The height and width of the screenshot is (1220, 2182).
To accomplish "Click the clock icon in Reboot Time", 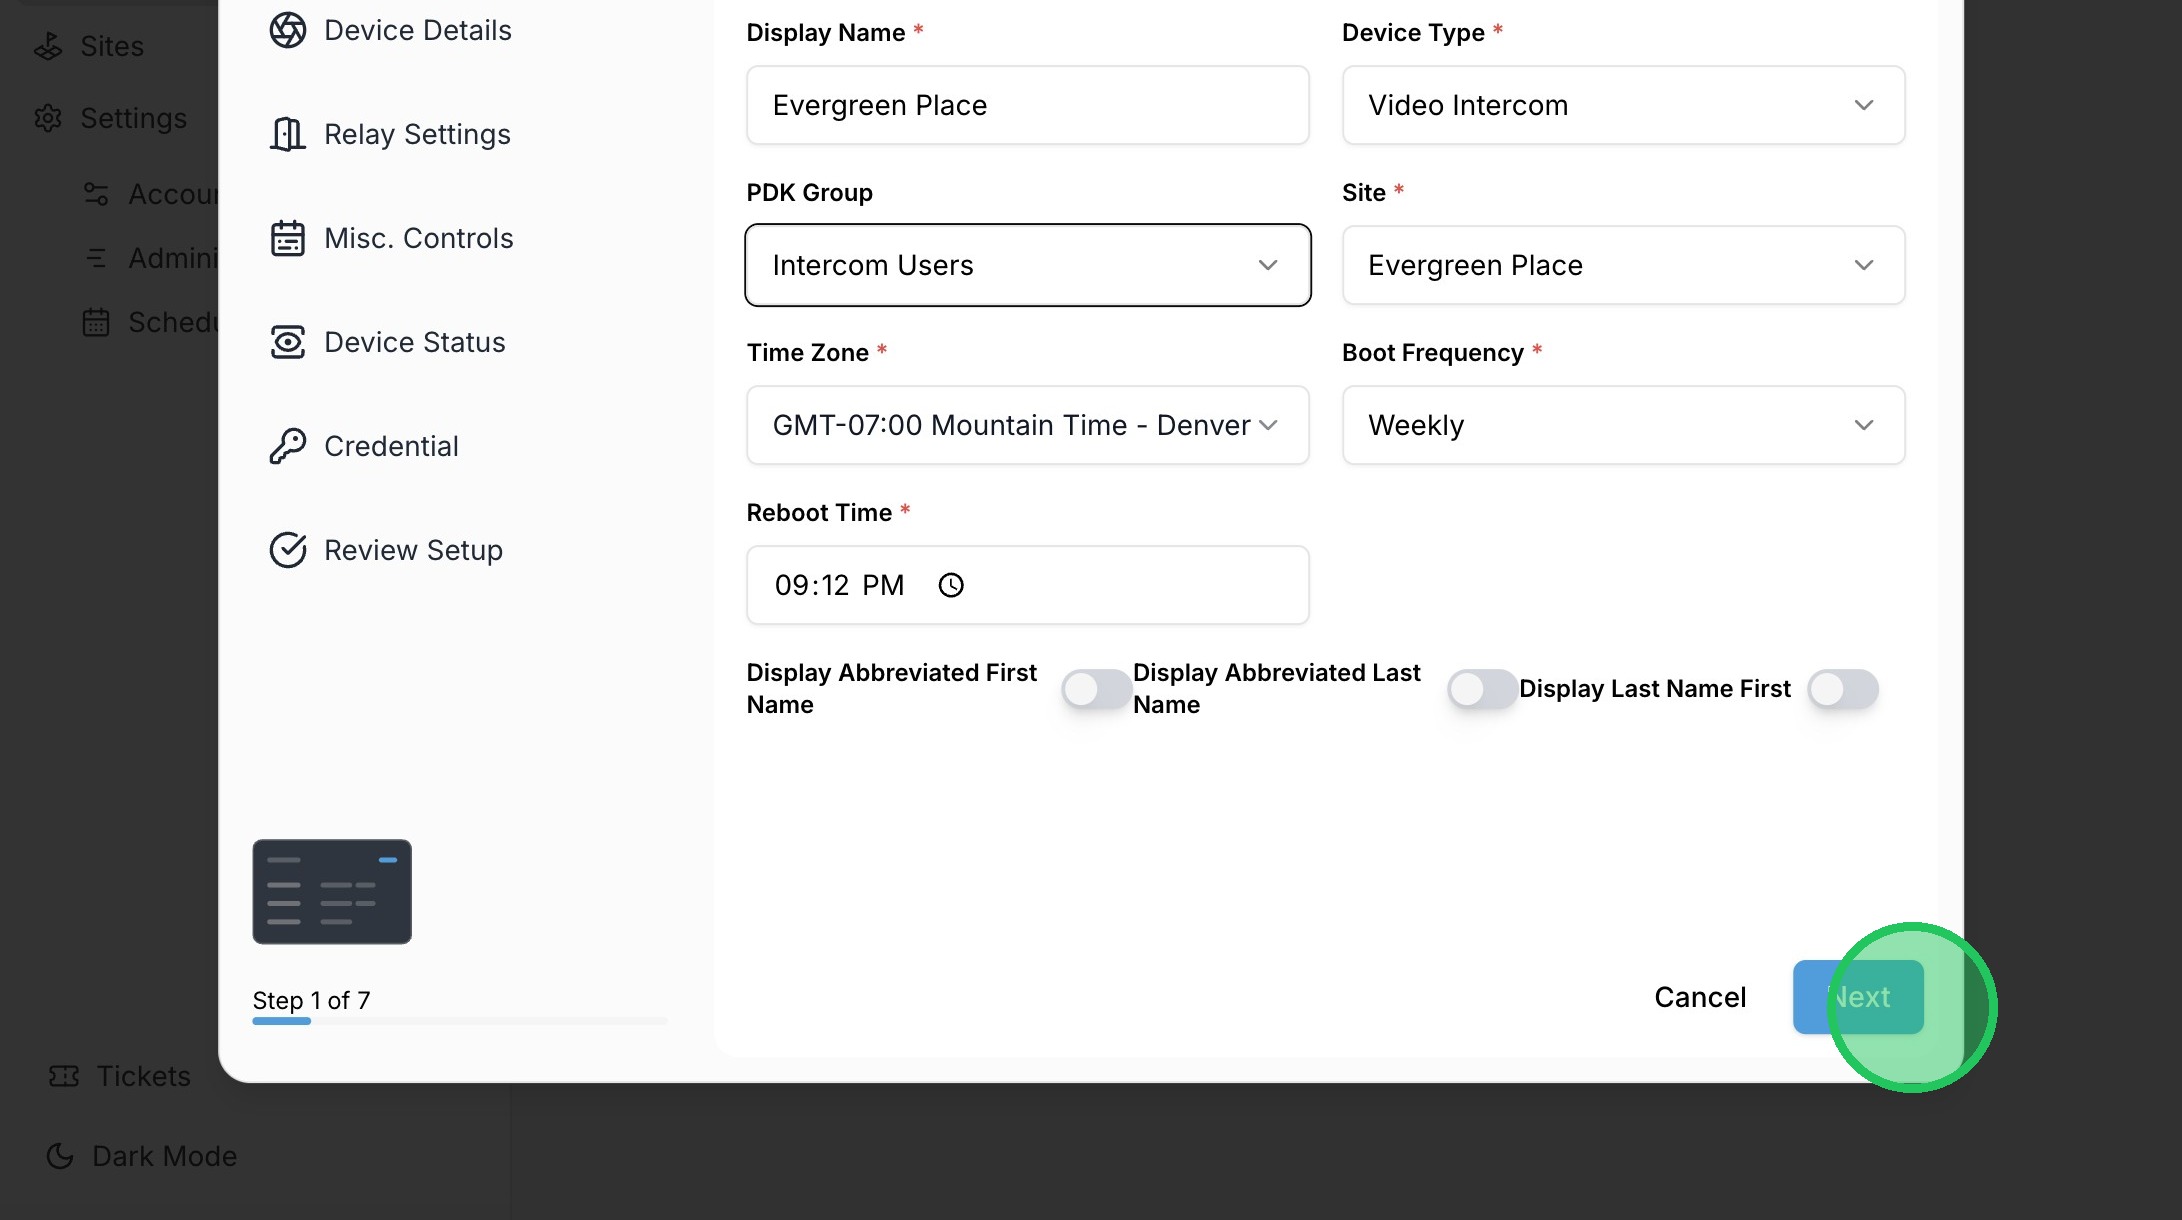I will 951,585.
